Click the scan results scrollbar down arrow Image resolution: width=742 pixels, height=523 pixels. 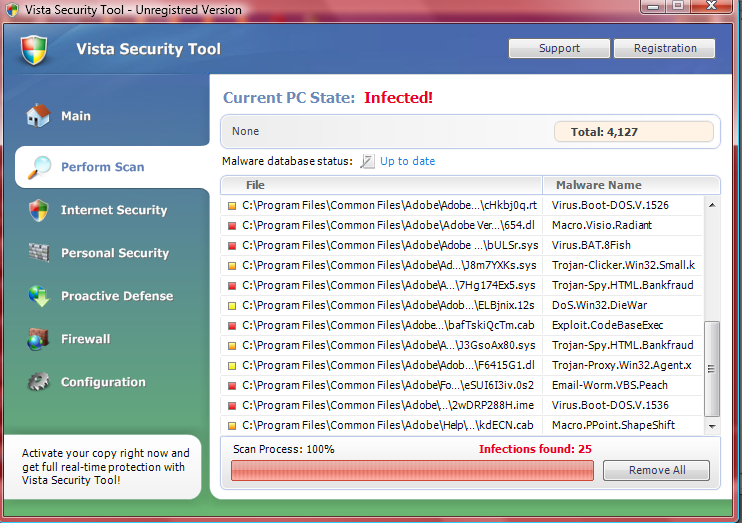(x=712, y=426)
